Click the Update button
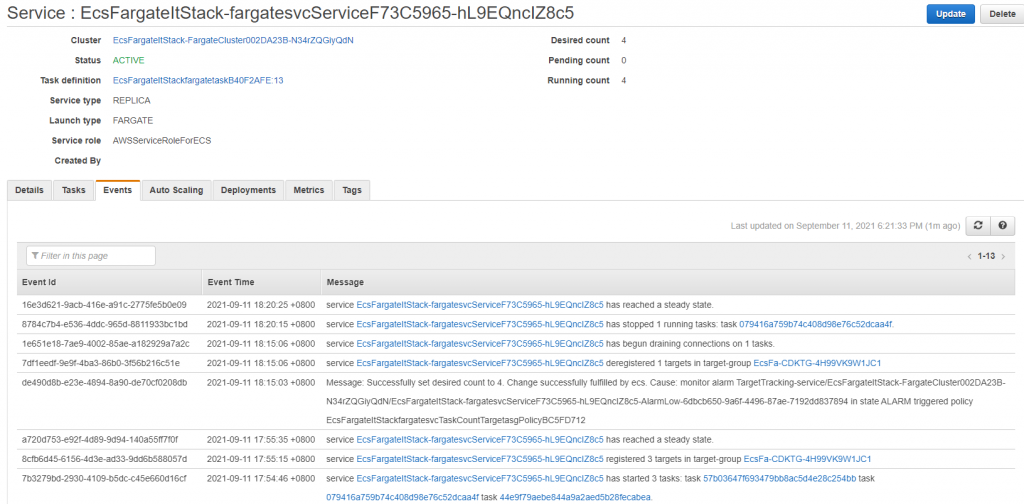Screen dimensions: 1024x504 950,14
